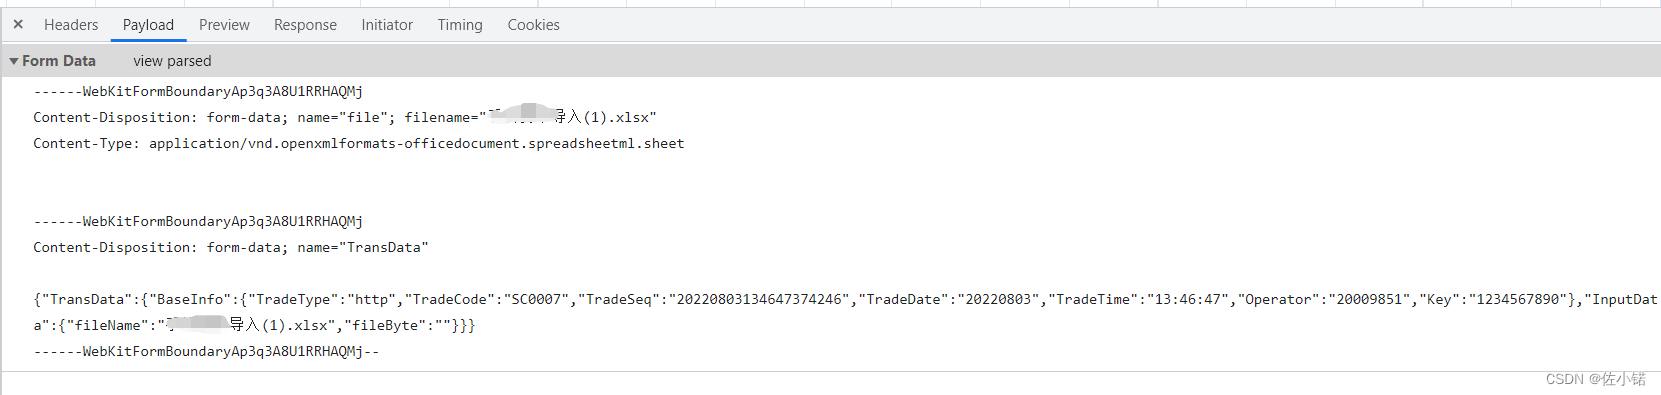Select the second WebKitFormBoundary line
The height and width of the screenshot is (395, 1661).
198,221
